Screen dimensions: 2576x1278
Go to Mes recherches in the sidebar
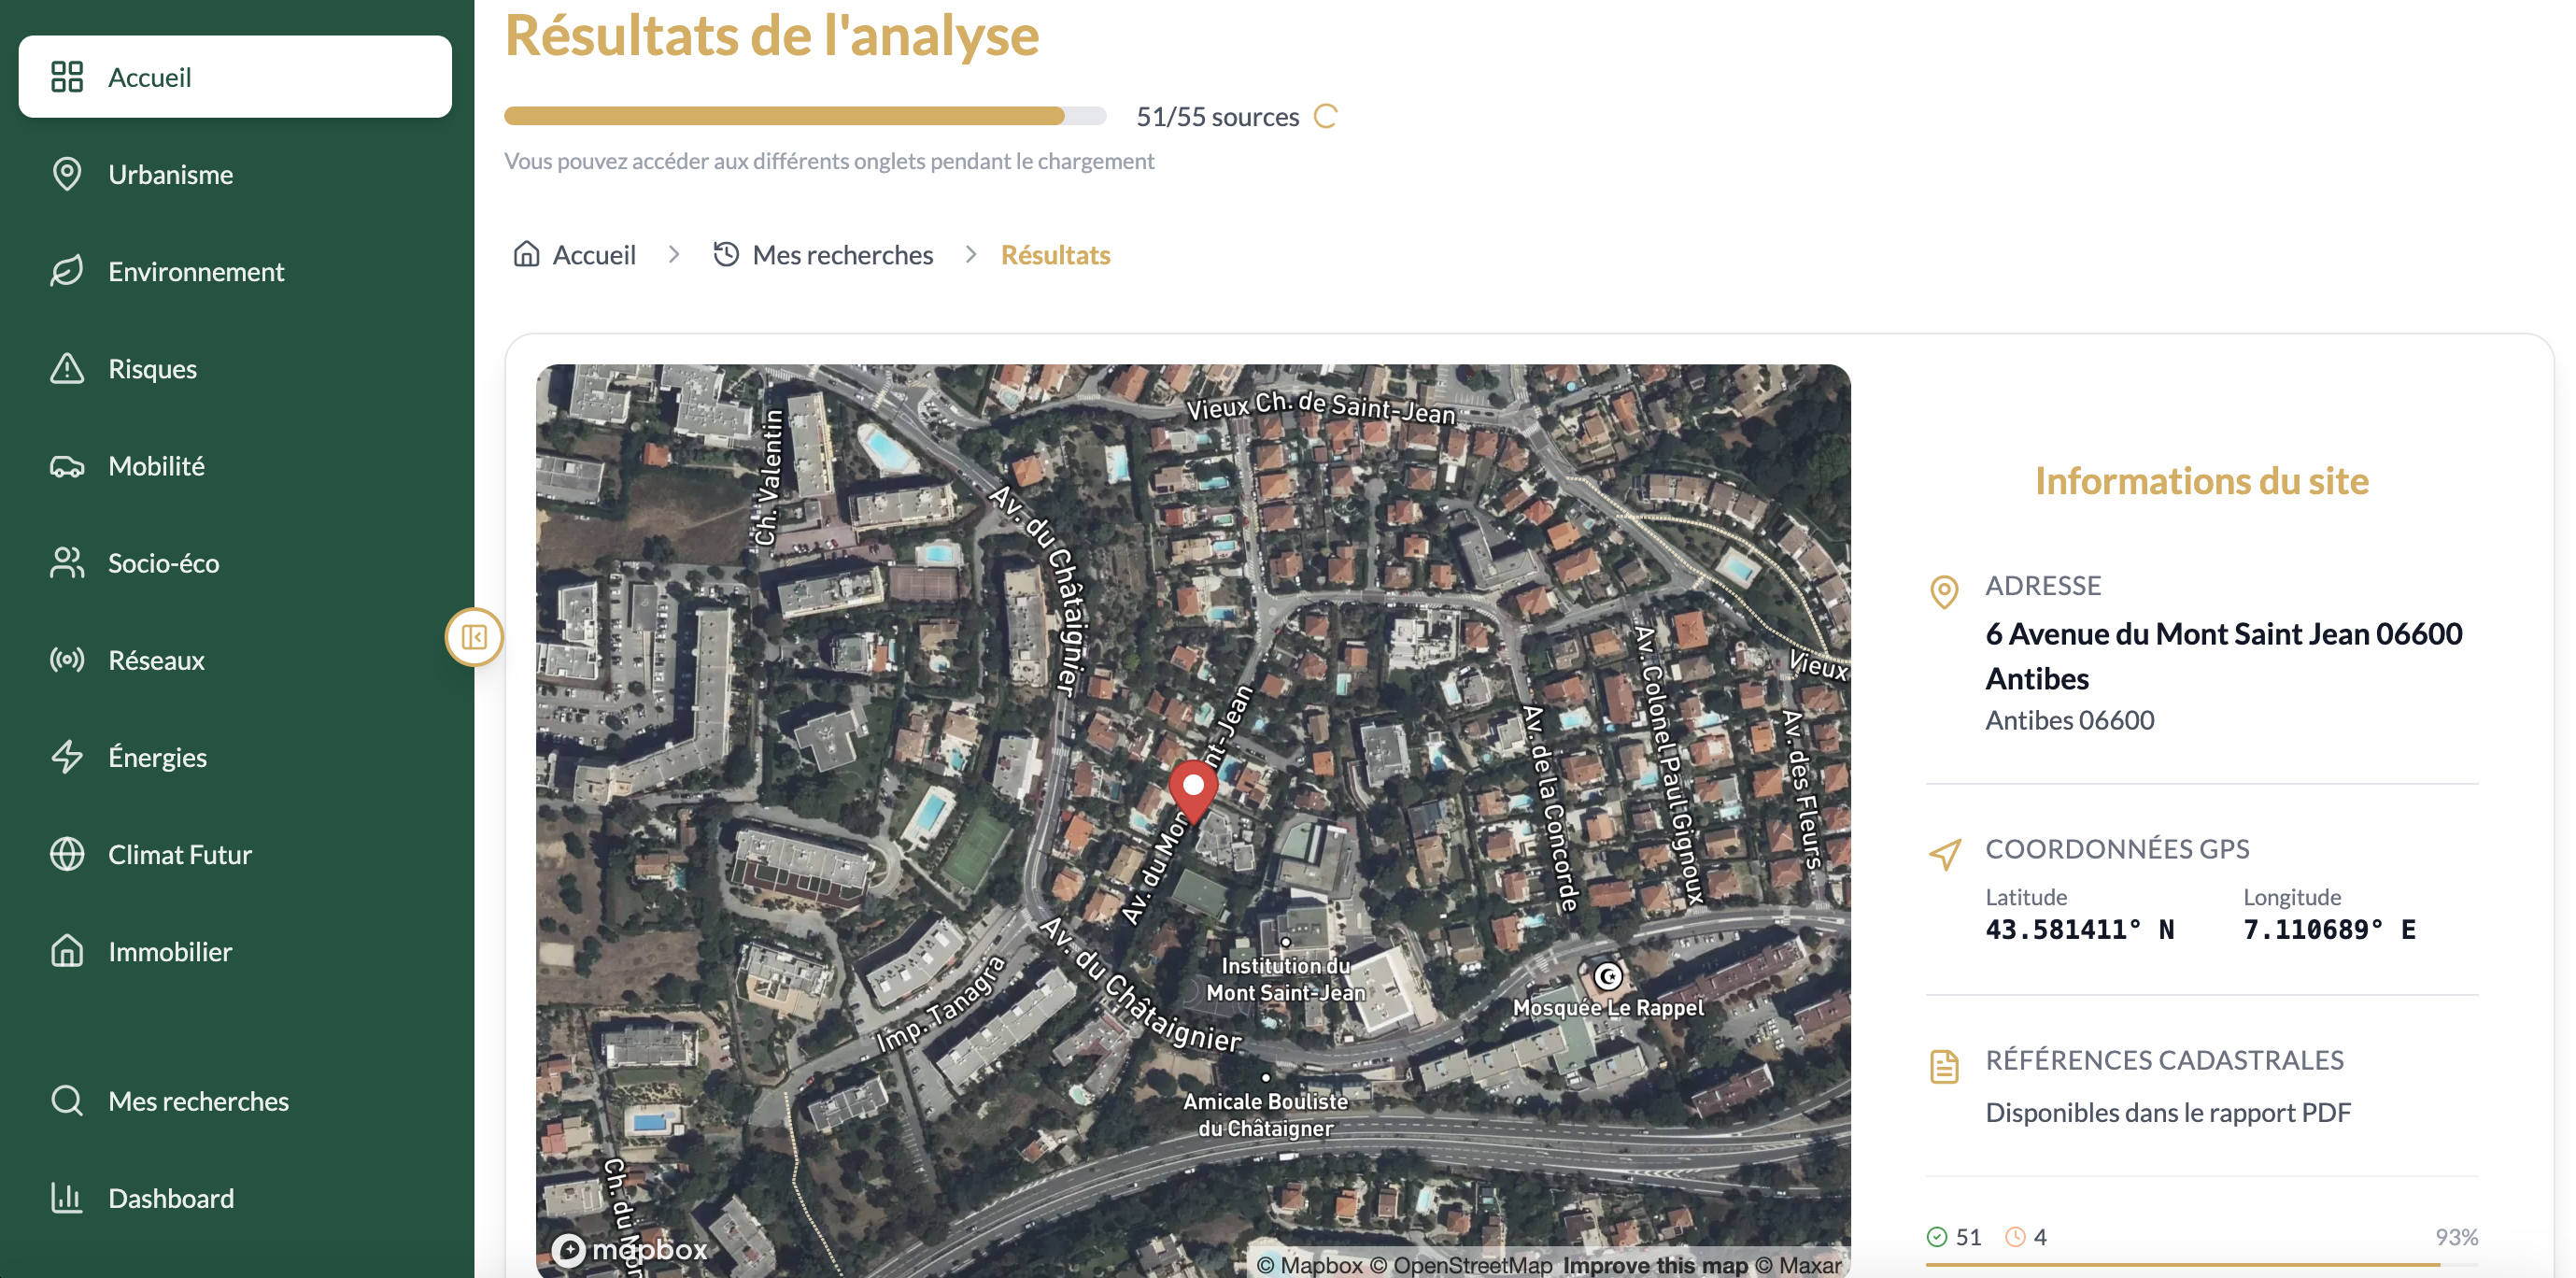198,1101
